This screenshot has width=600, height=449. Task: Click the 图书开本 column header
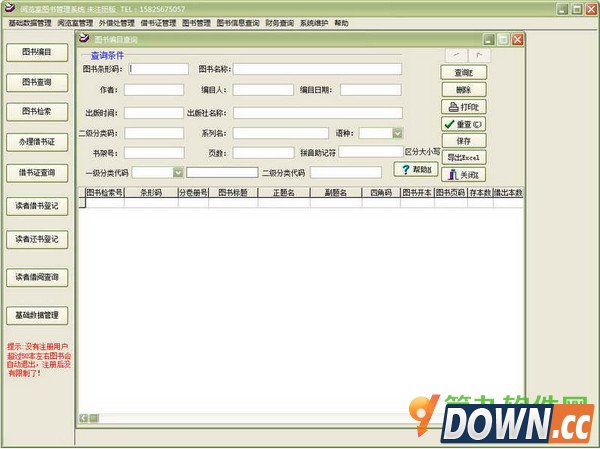417,193
